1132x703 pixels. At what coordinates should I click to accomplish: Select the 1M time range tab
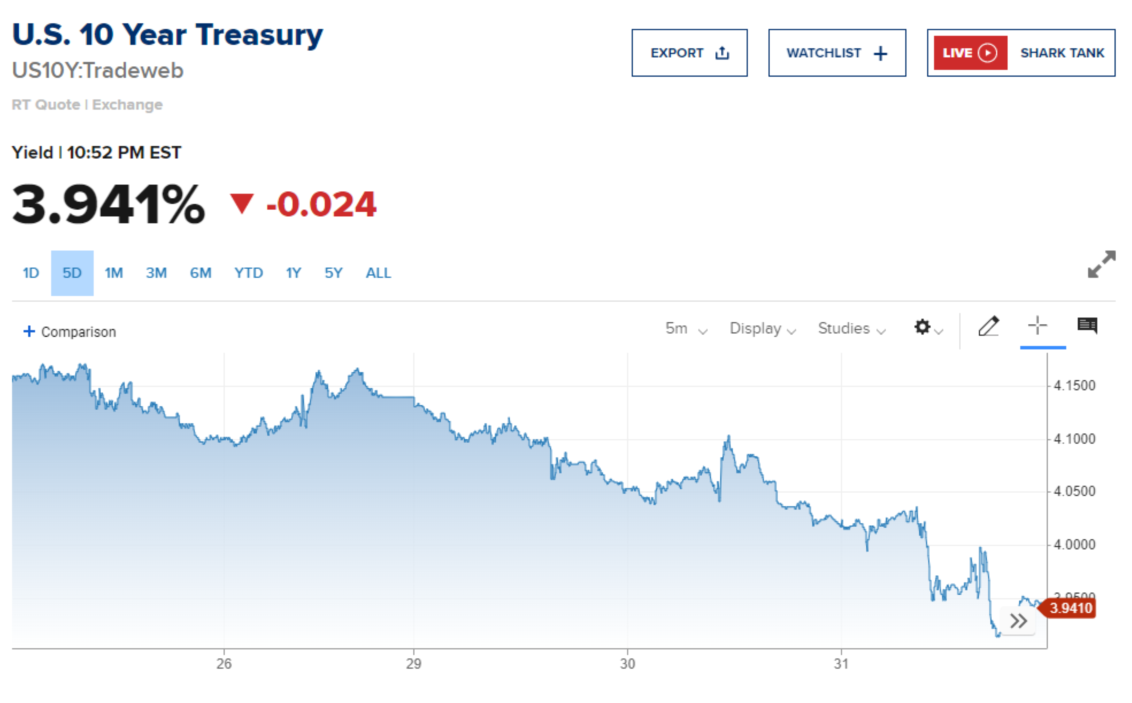click(x=114, y=273)
